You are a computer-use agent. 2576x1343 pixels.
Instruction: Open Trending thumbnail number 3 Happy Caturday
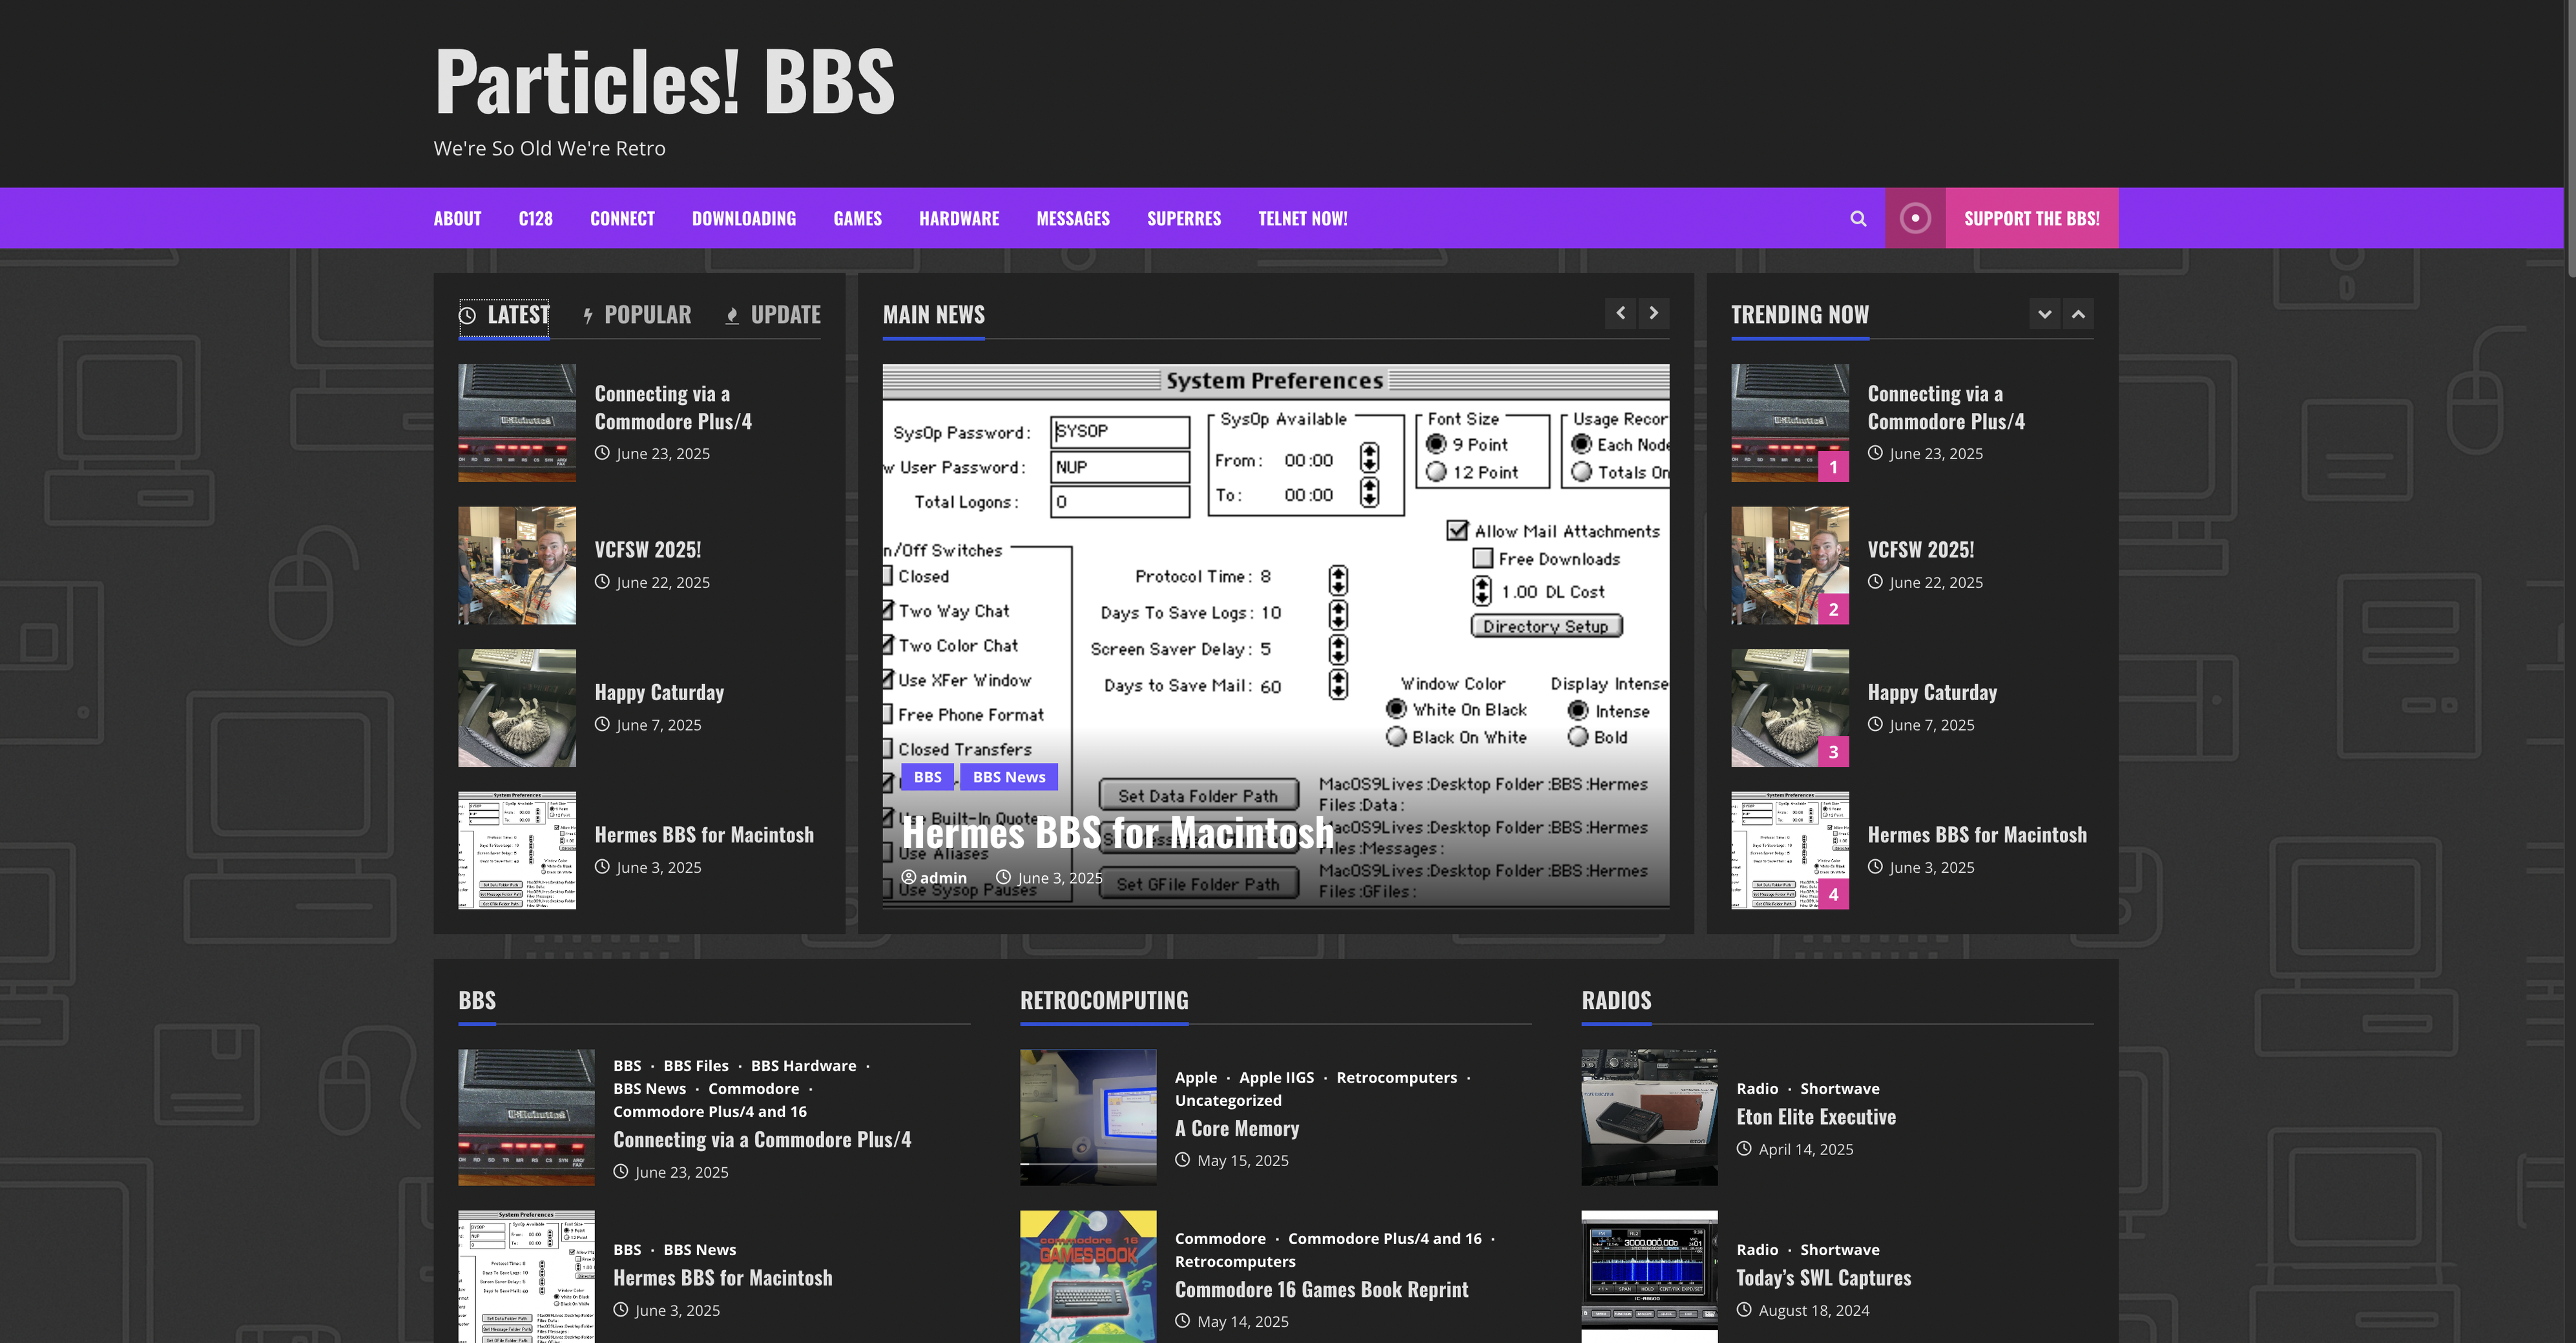coord(1790,708)
